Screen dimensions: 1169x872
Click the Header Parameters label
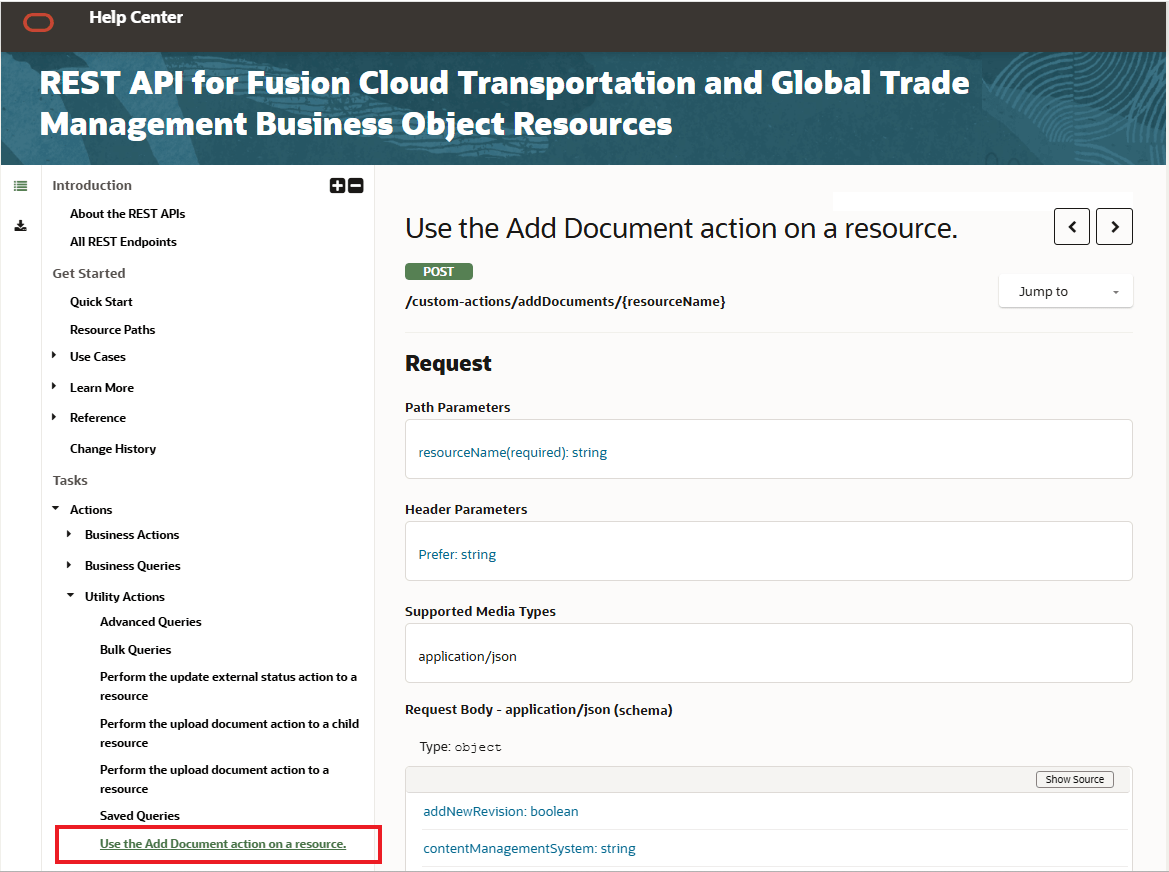(x=466, y=510)
